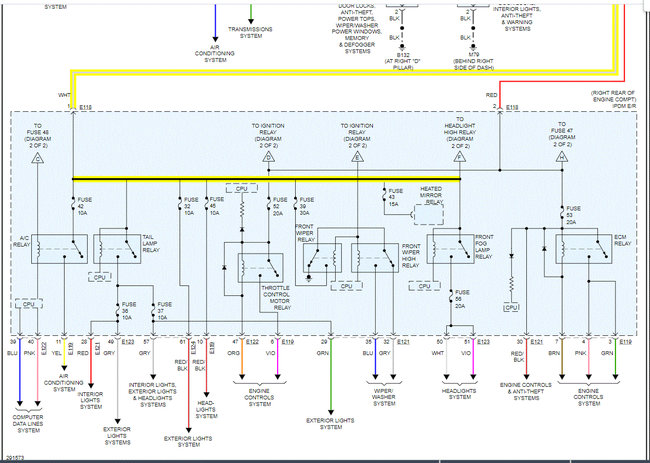Click the triangle connector marked F
Screen dimensions: 650x463
[x=459, y=157]
